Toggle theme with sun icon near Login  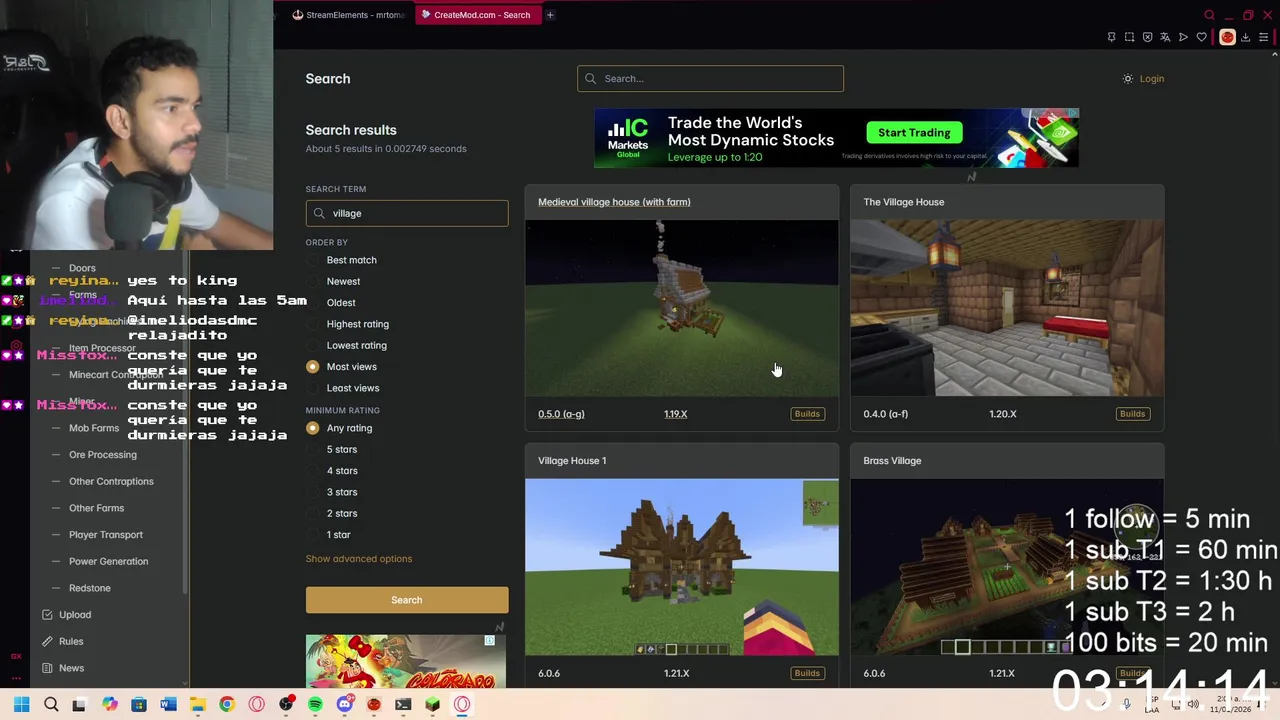pyautogui.click(x=1128, y=79)
